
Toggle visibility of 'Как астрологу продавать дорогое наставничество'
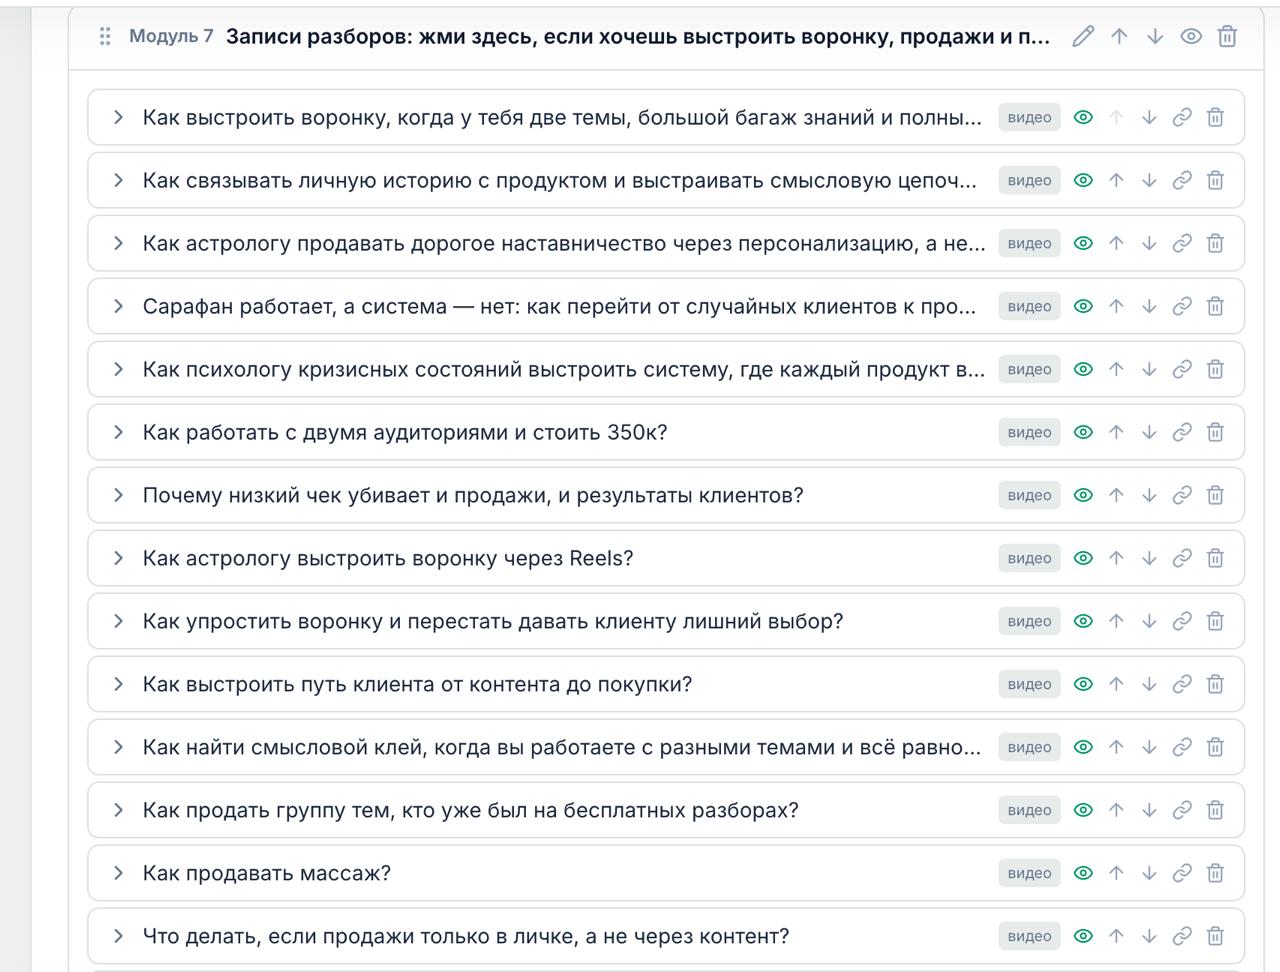click(x=1083, y=243)
